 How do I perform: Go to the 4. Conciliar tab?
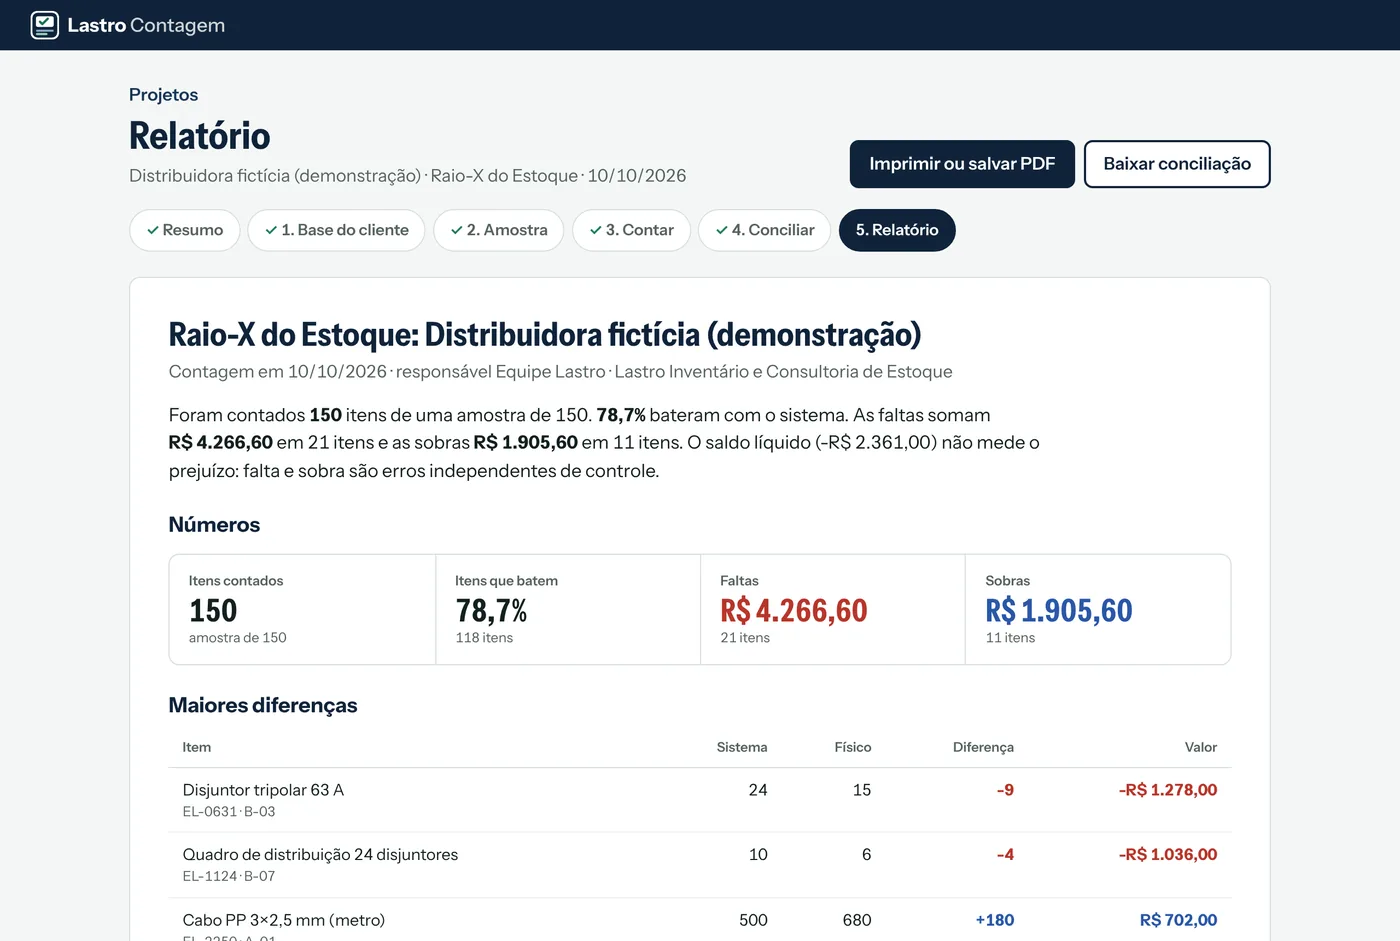click(764, 230)
